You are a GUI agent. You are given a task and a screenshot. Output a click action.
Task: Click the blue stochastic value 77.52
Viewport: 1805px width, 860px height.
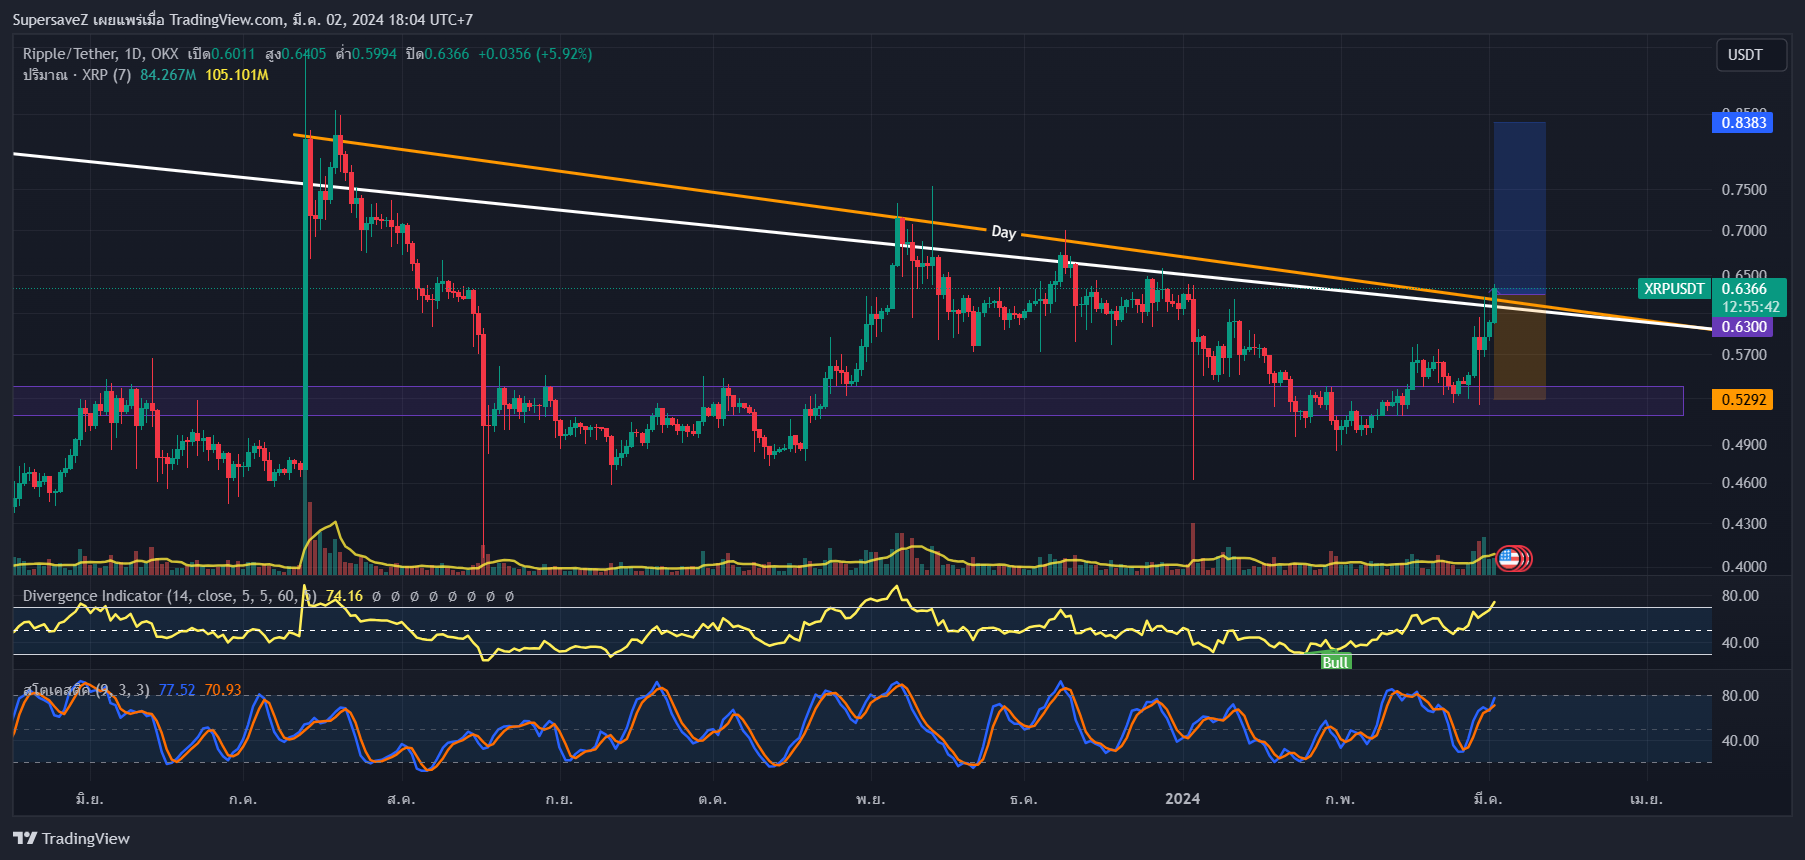177,690
